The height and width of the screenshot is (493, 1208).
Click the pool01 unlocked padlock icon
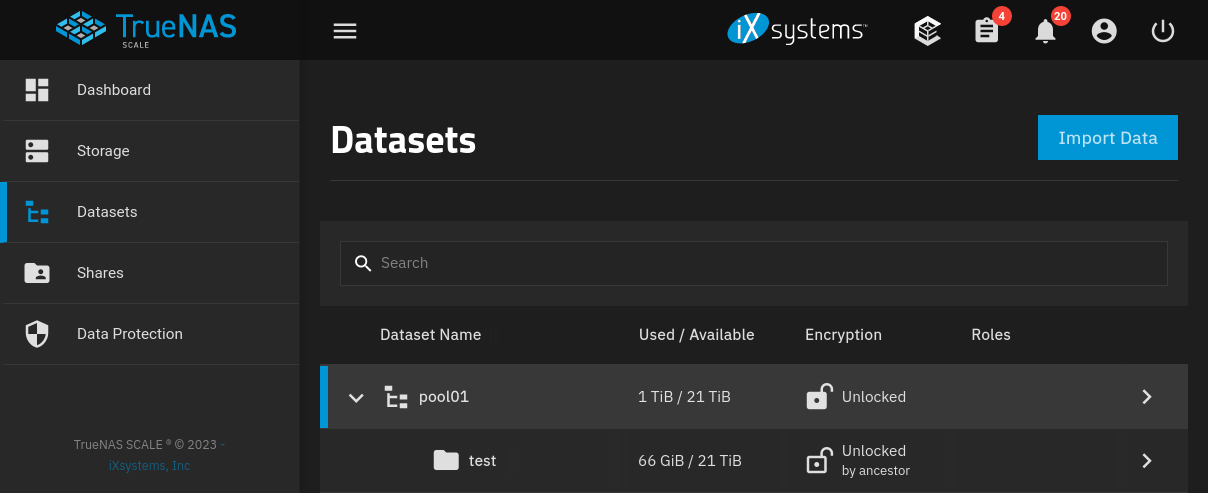point(818,397)
